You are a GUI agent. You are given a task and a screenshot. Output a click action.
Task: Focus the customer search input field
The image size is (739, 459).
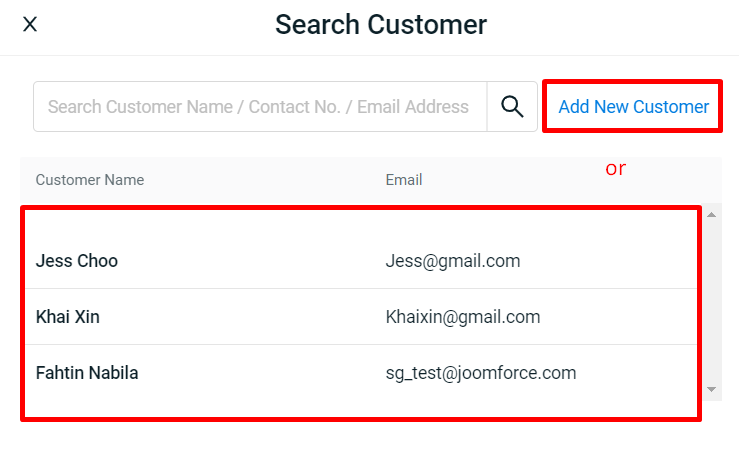pos(258,107)
